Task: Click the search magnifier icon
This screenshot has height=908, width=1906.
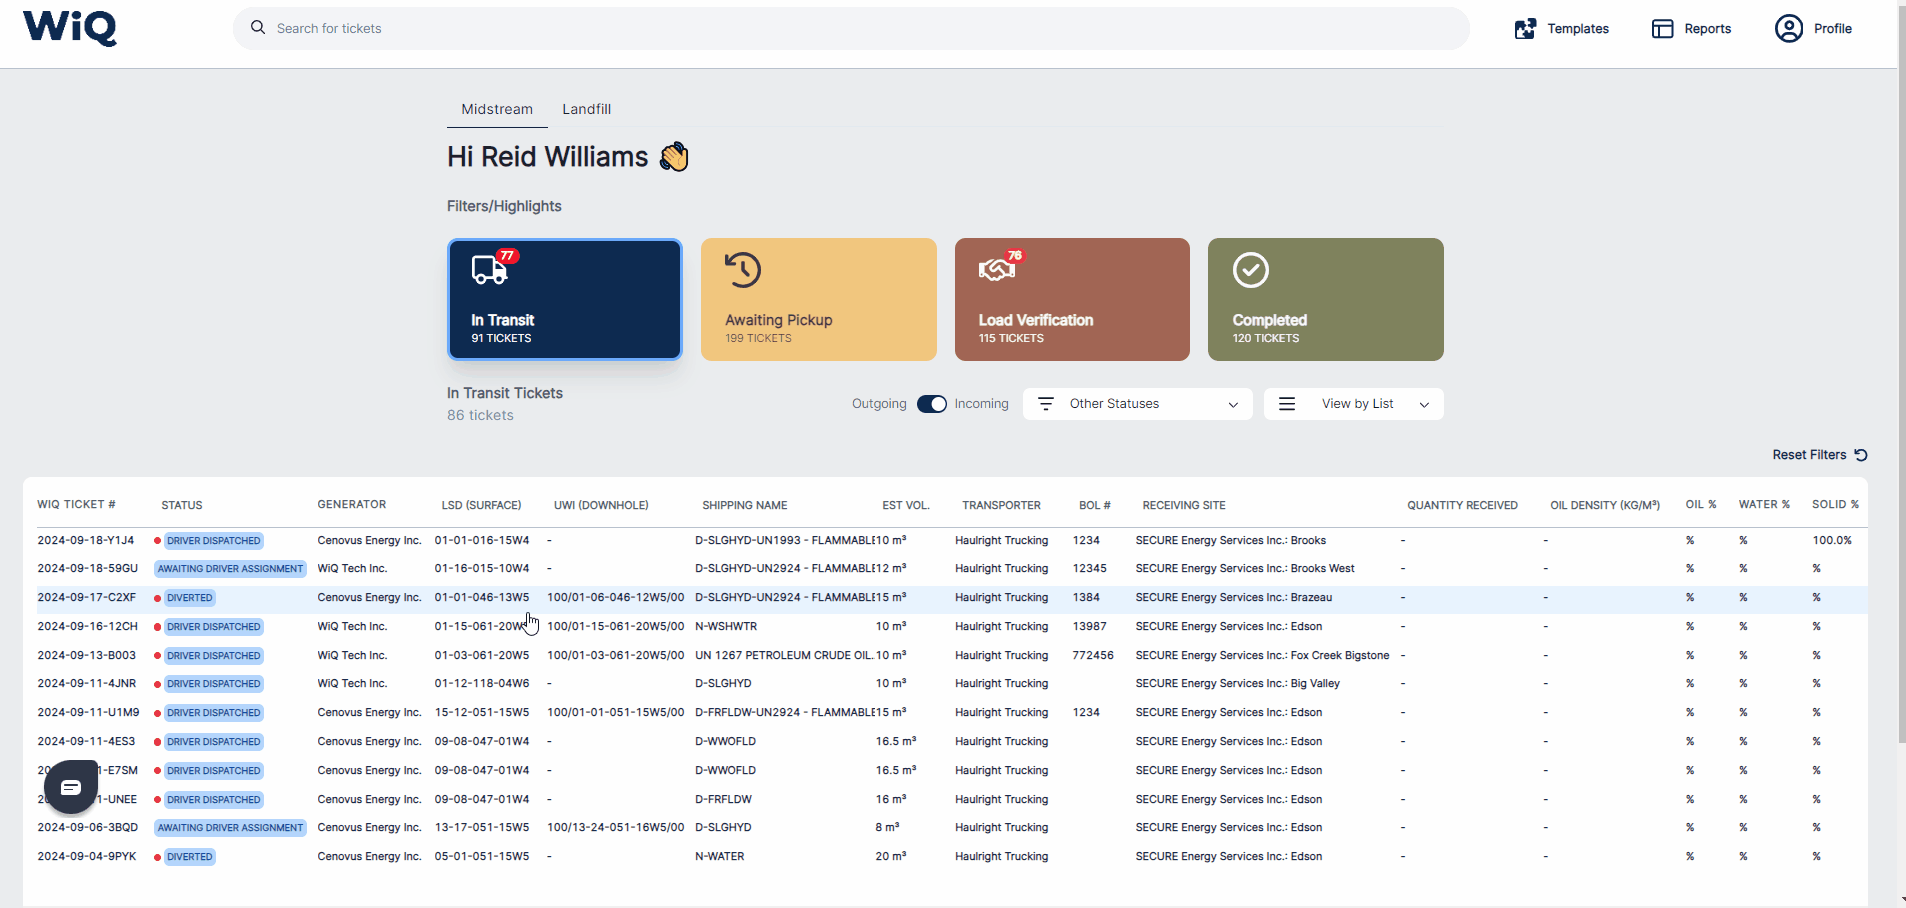Action: coord(258,28)
